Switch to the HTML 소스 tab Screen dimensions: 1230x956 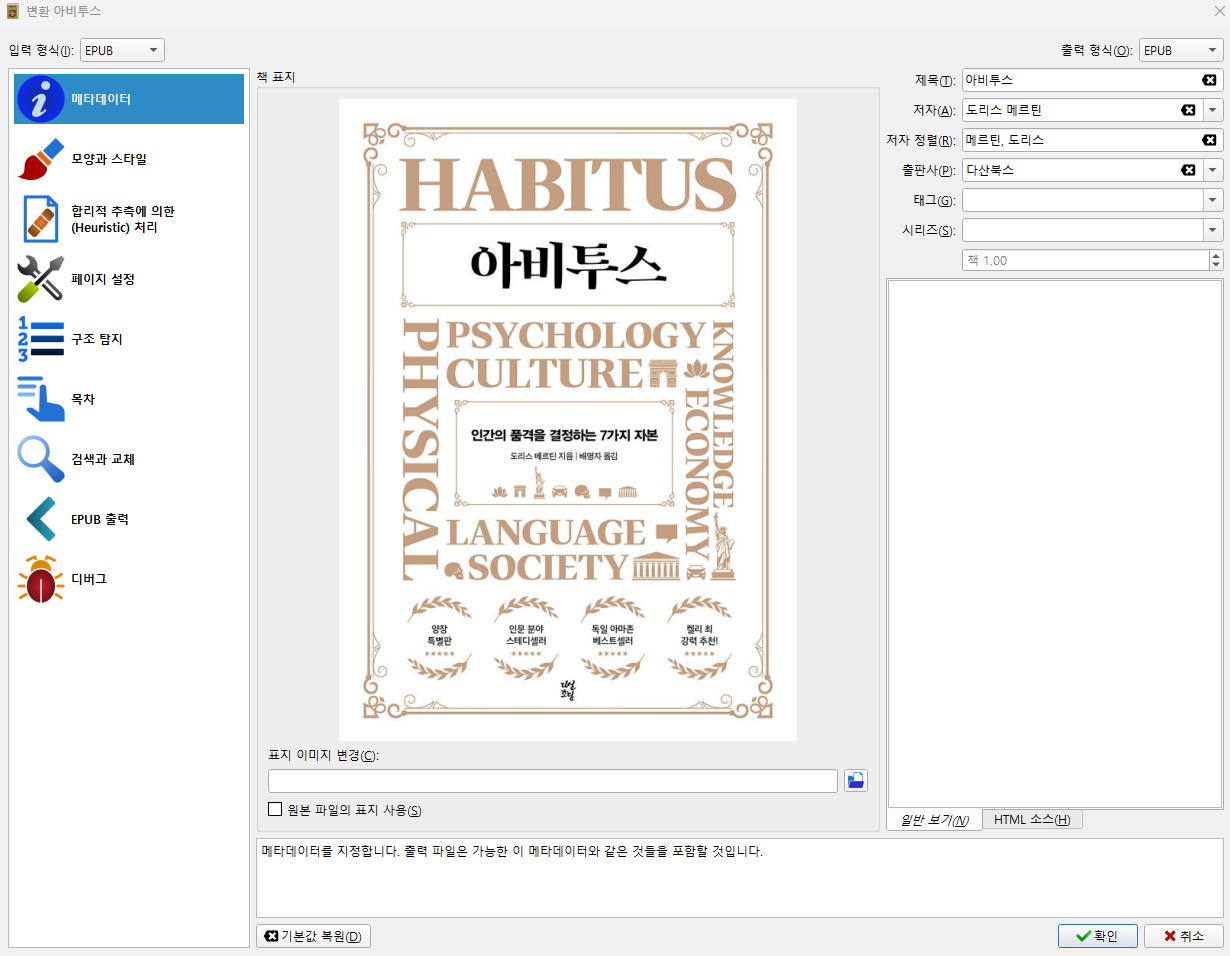pyautogui.click(x=1032, y=820)
